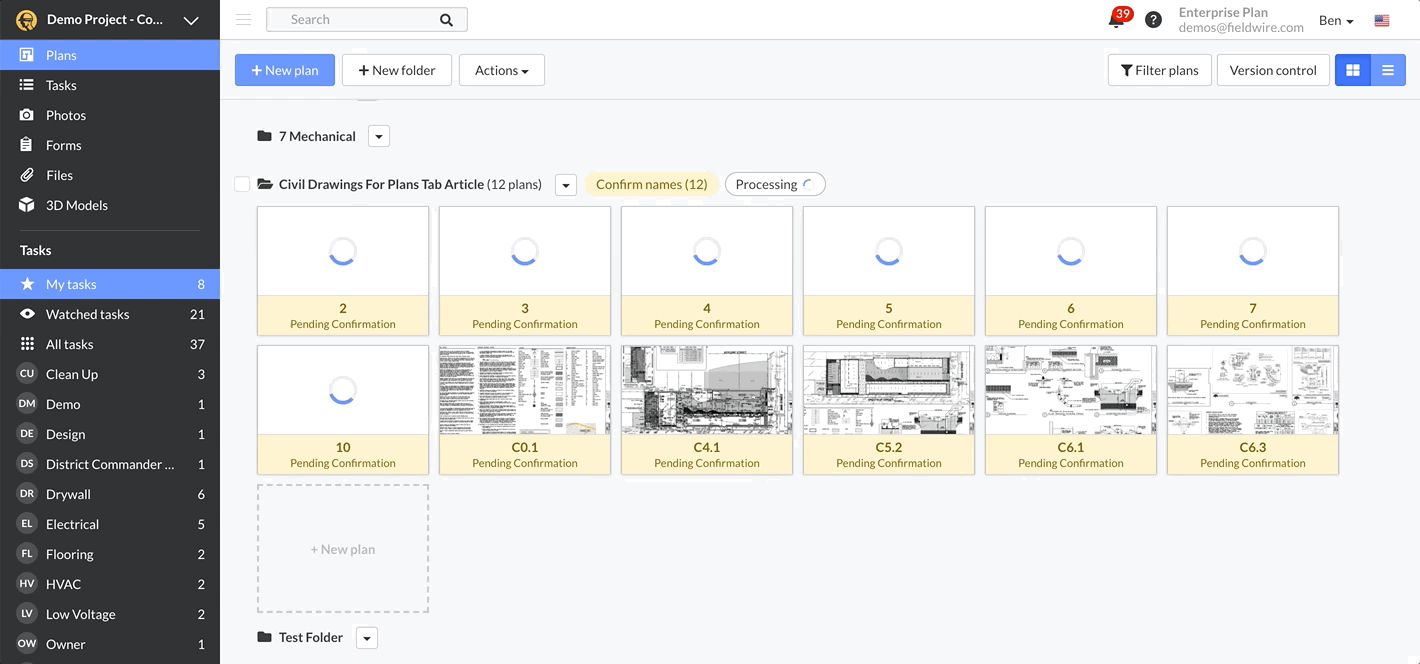Open the help question mark icon
Image resolution: width=1420 pixels, height=664 pixels.
coord(1153,19)
